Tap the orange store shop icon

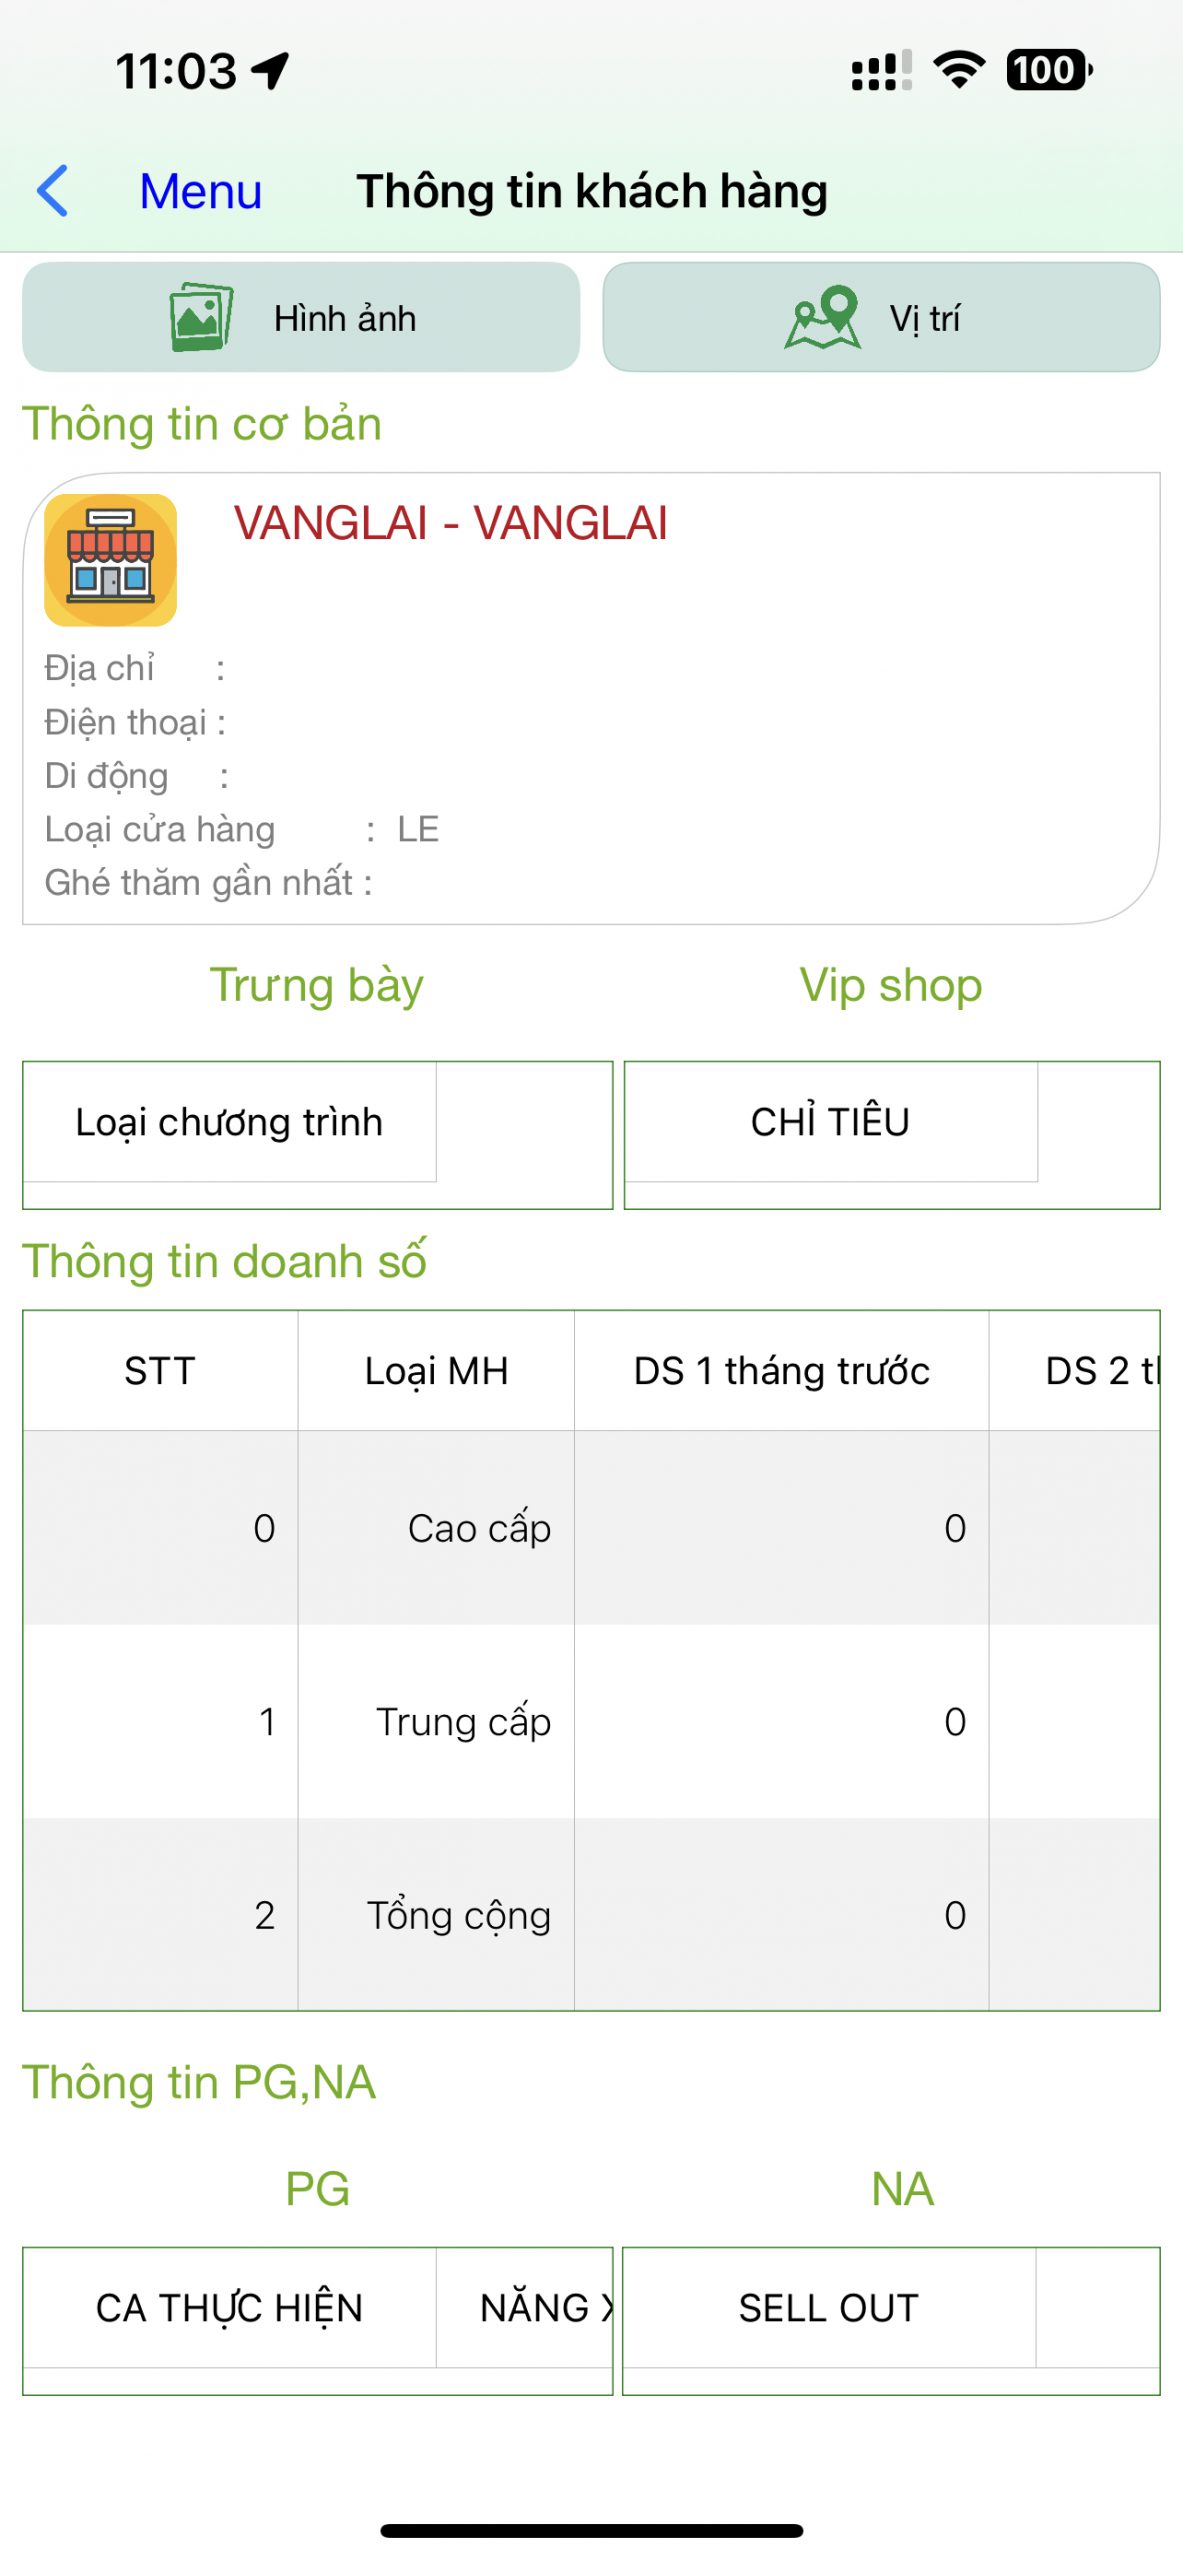110,560
